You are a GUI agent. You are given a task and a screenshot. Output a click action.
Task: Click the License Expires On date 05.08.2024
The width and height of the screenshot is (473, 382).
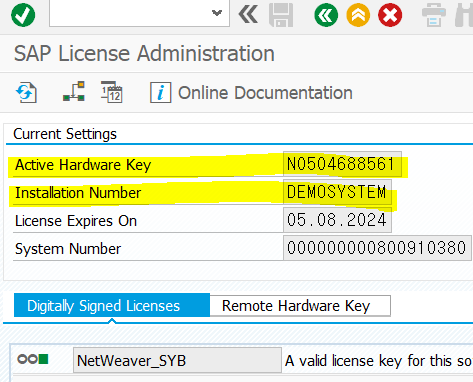click(x=337, y=220)
